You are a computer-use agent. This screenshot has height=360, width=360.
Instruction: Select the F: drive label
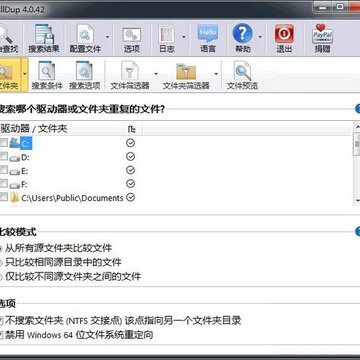tap(24, 184)
